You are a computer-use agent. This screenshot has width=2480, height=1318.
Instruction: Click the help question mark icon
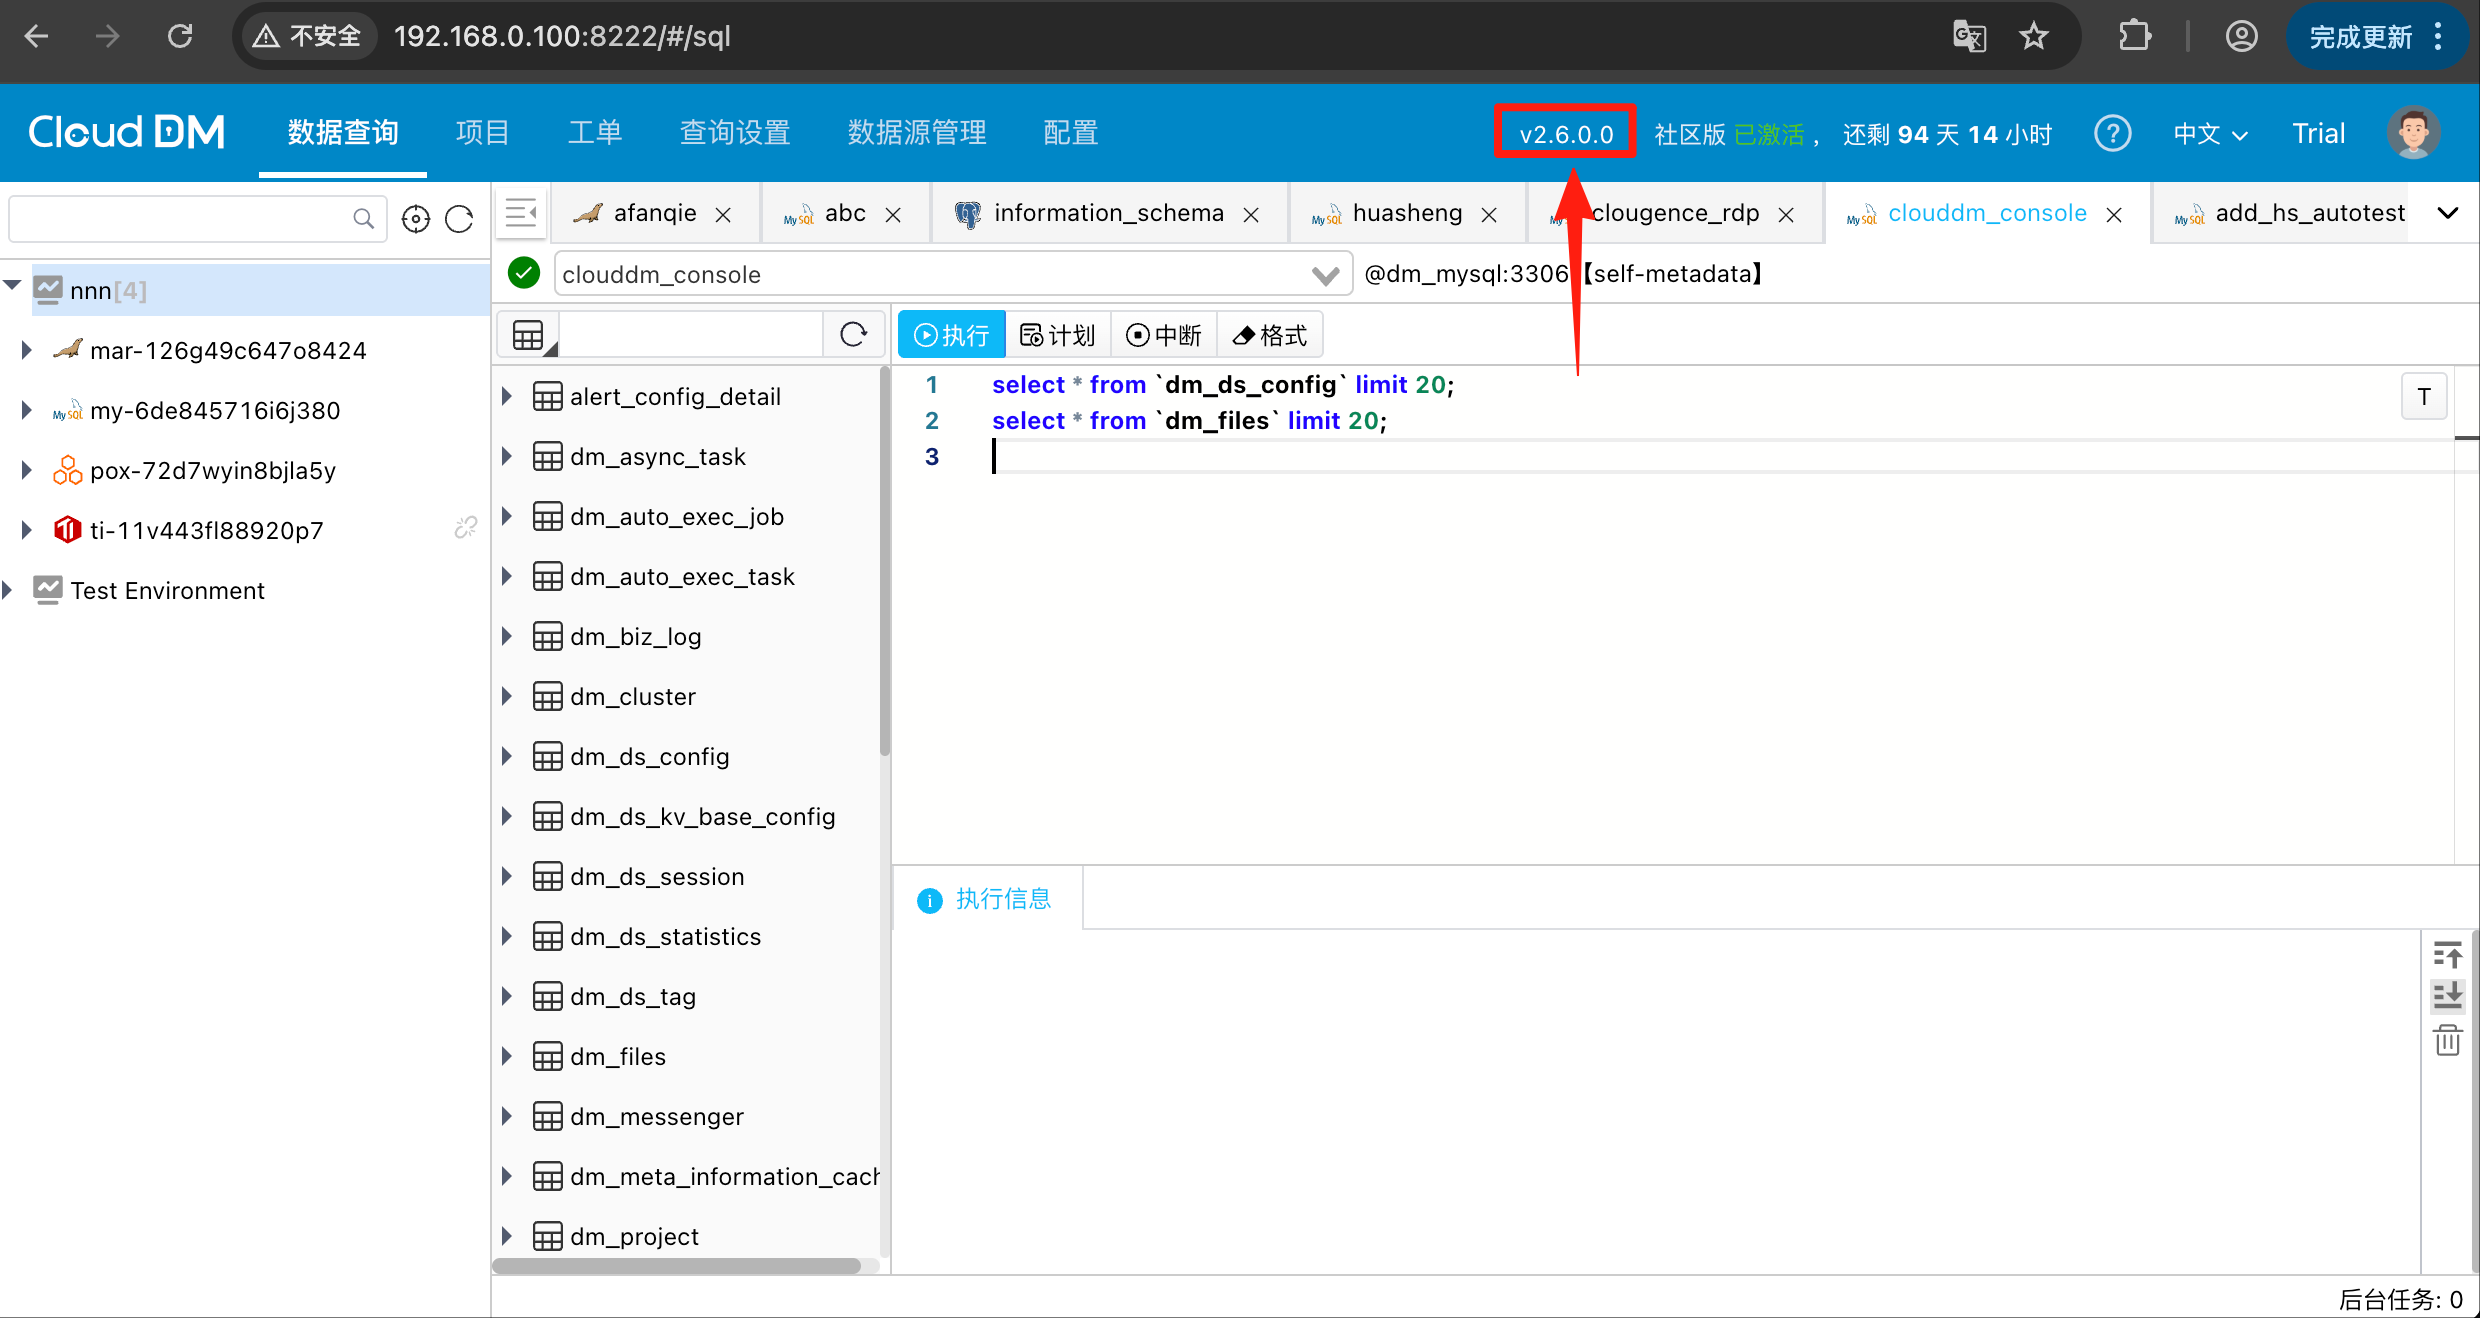tap(2112, 133)
